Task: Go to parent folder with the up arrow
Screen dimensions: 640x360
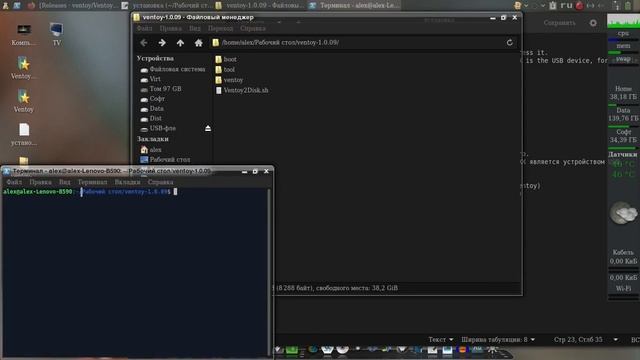Action: [x=180, y=42]
